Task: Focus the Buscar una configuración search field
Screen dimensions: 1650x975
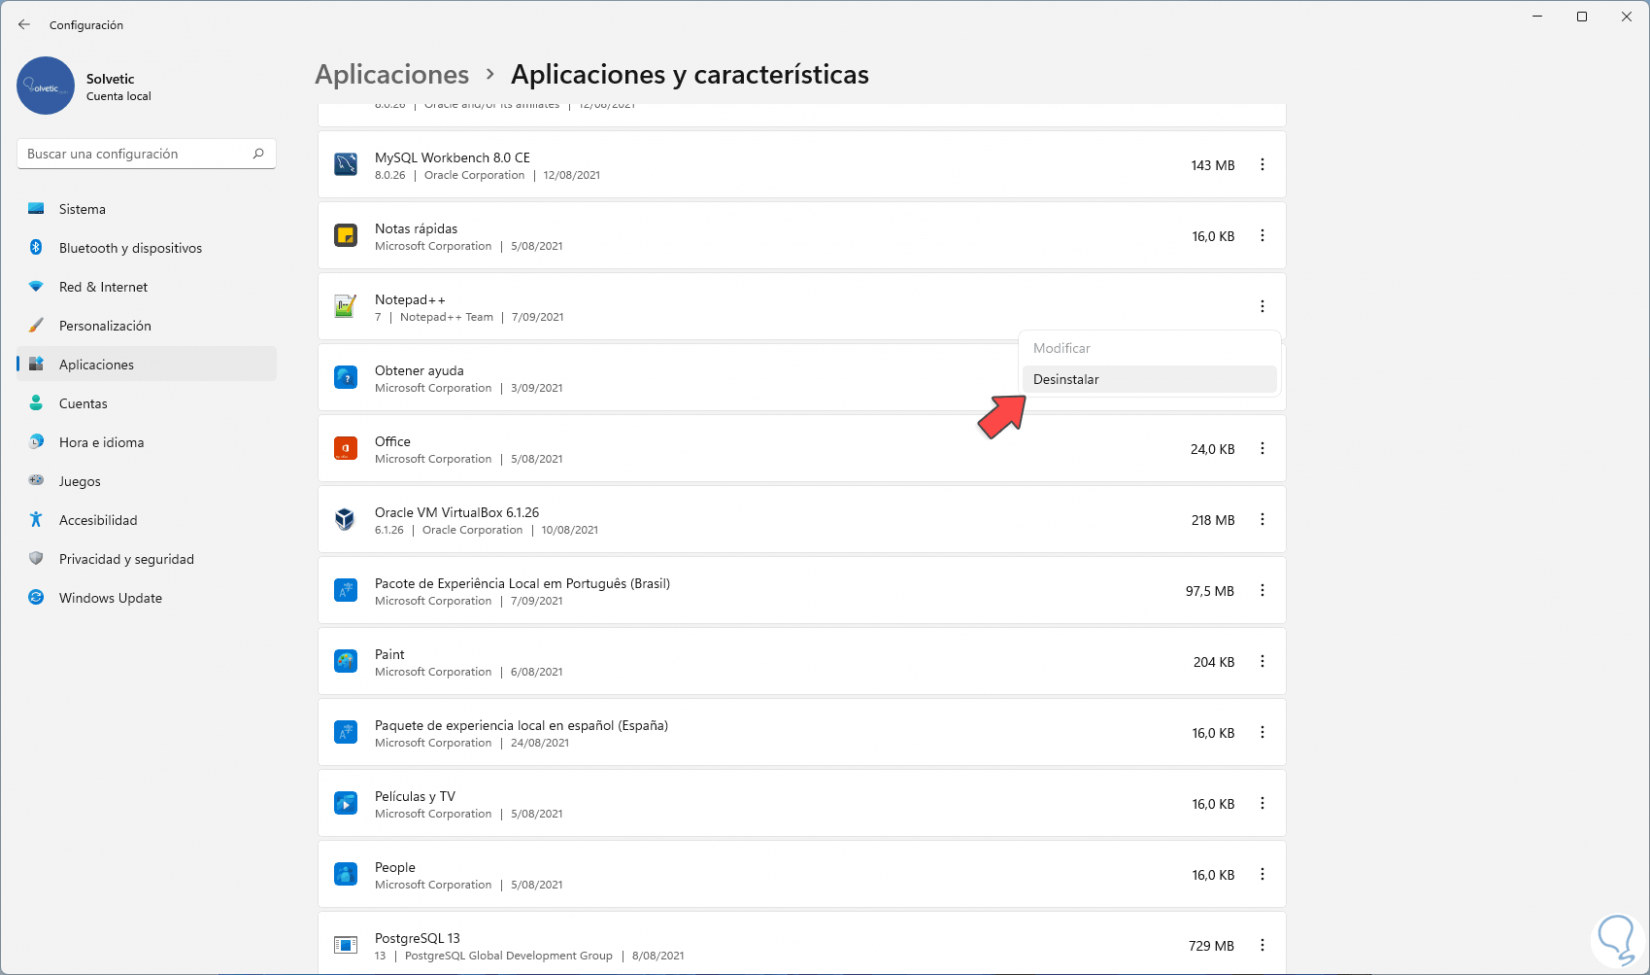Action: pos(146,154)
